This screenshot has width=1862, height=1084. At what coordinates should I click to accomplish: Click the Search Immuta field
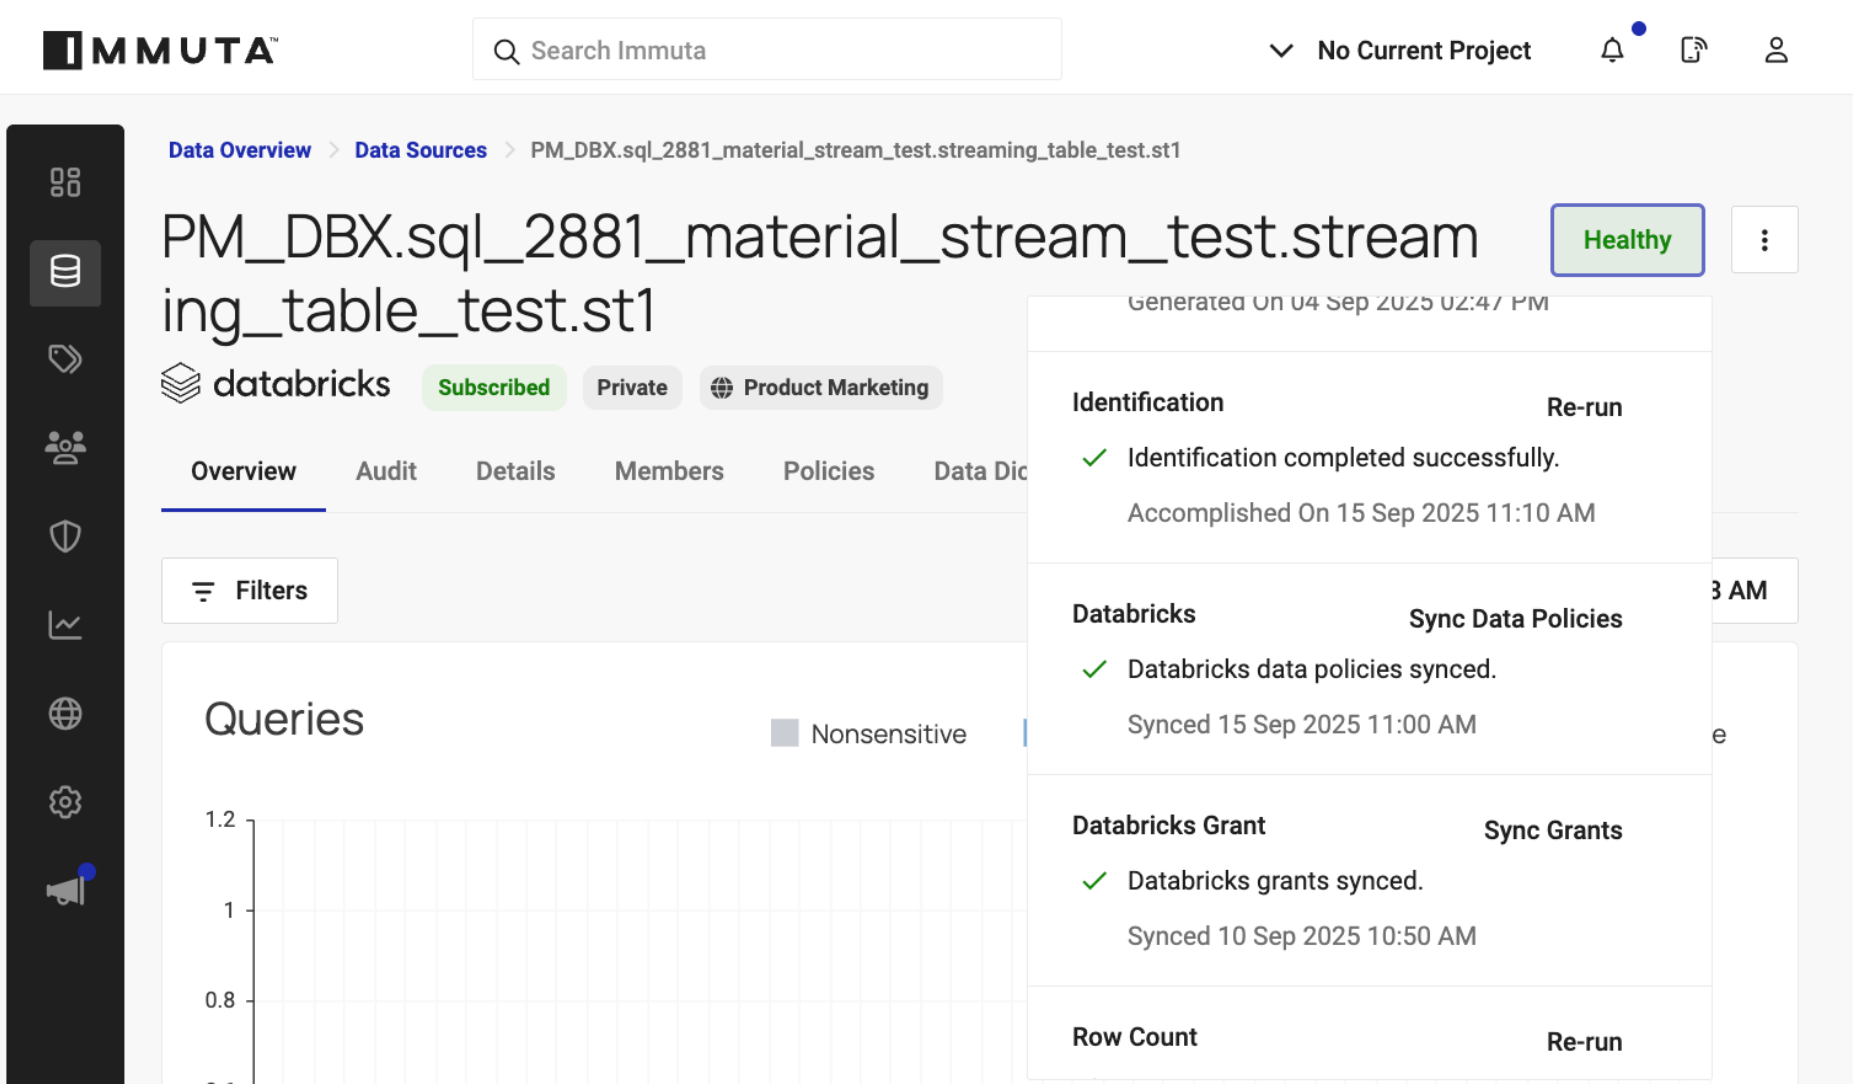point(767,50)
